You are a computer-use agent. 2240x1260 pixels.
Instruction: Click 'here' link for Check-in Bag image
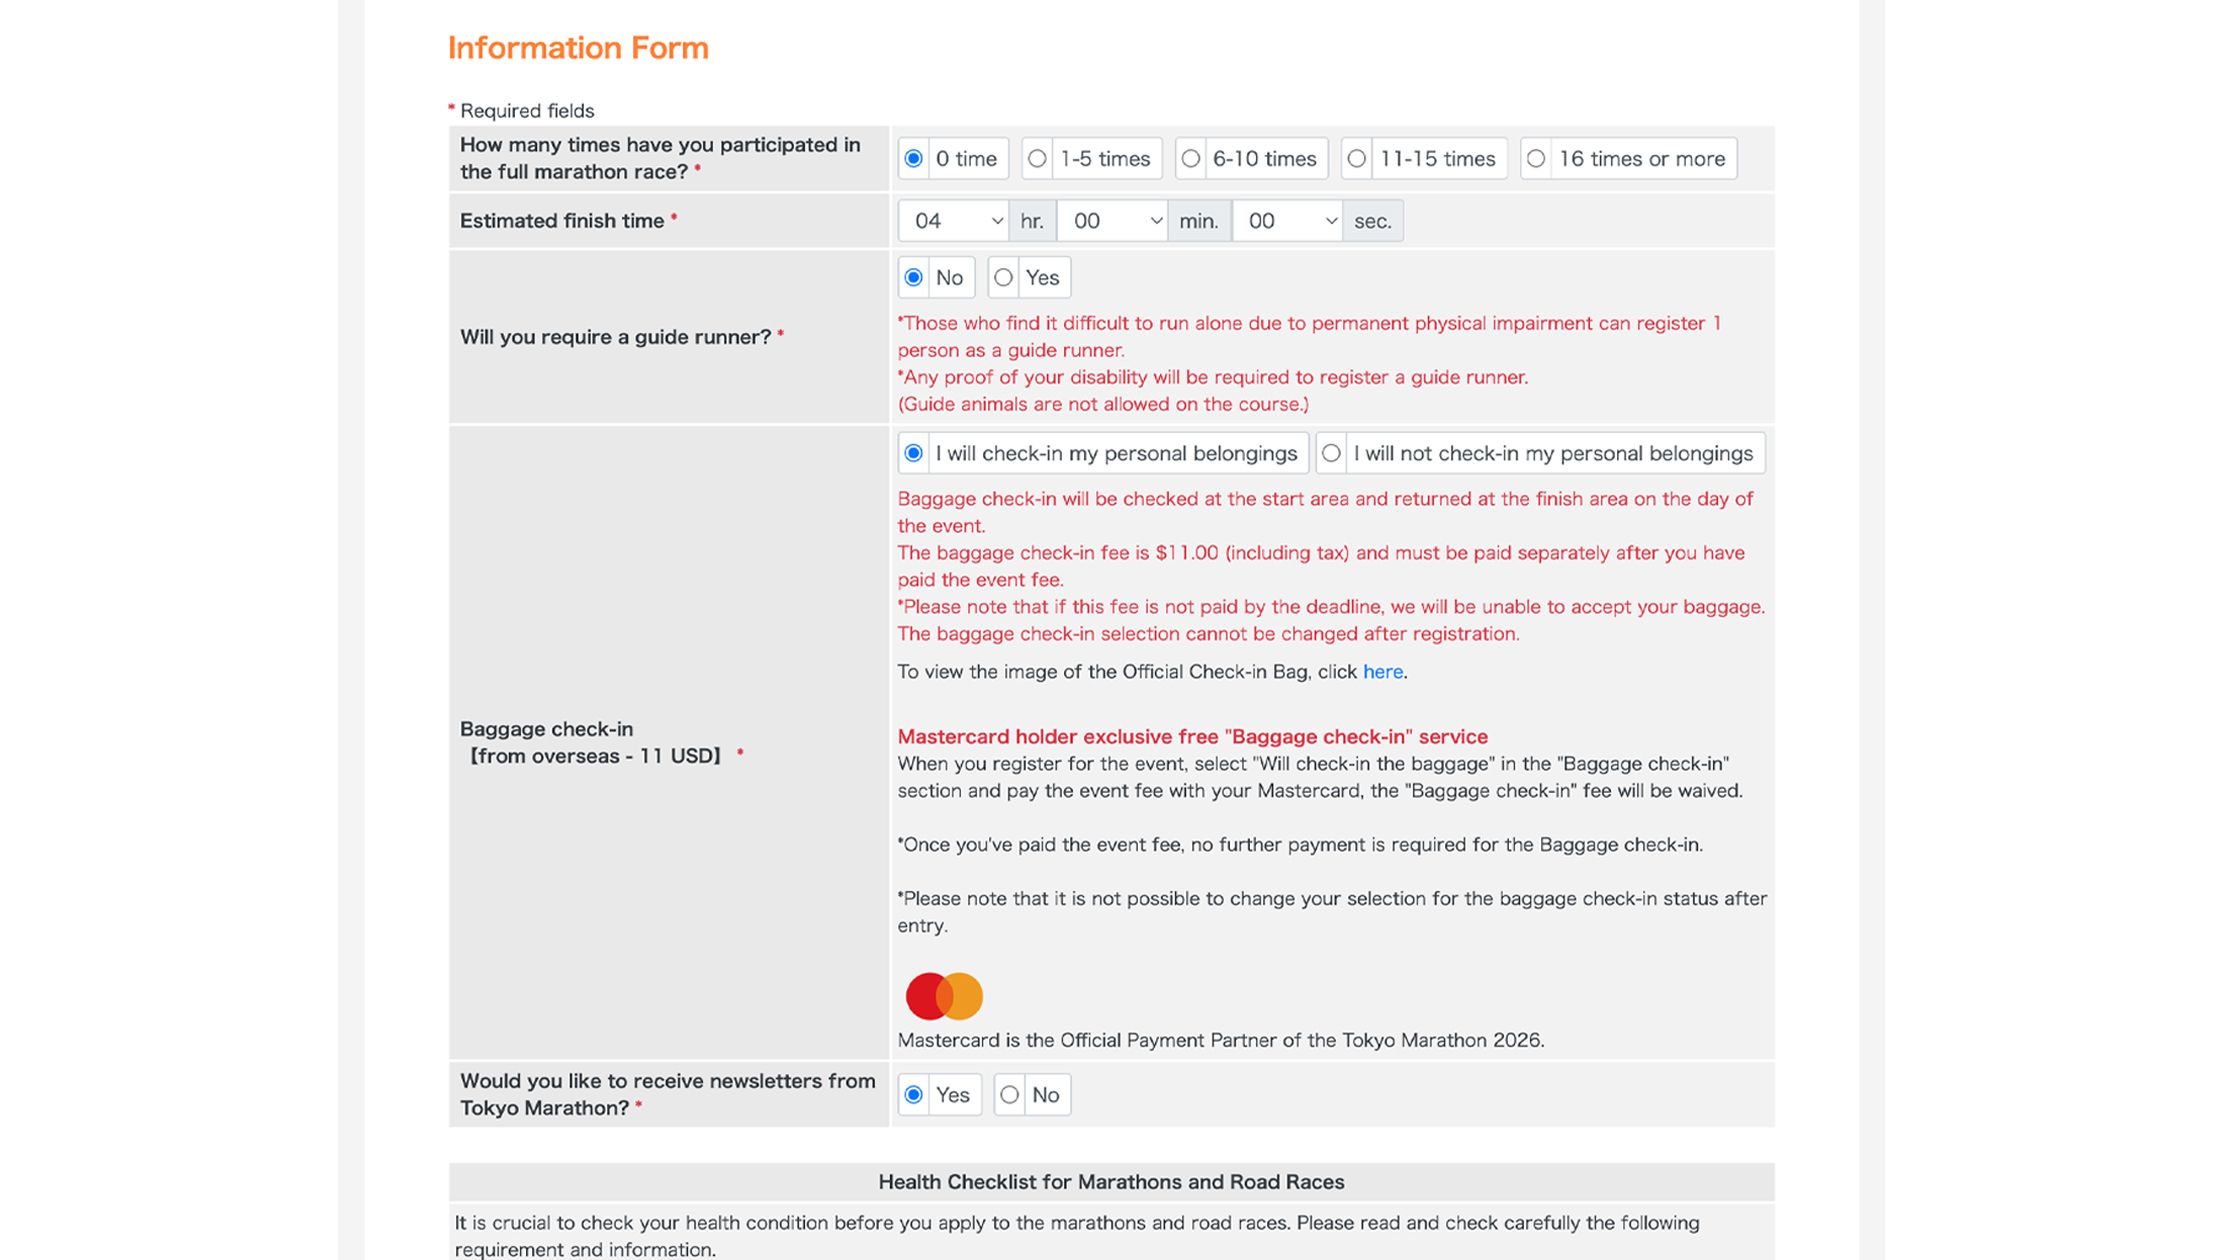1382,672
